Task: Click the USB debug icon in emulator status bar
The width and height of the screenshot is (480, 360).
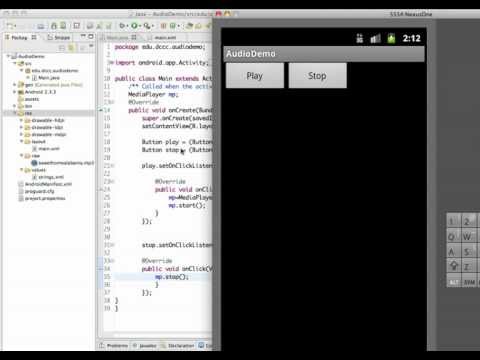Action: tap(360, 38)
